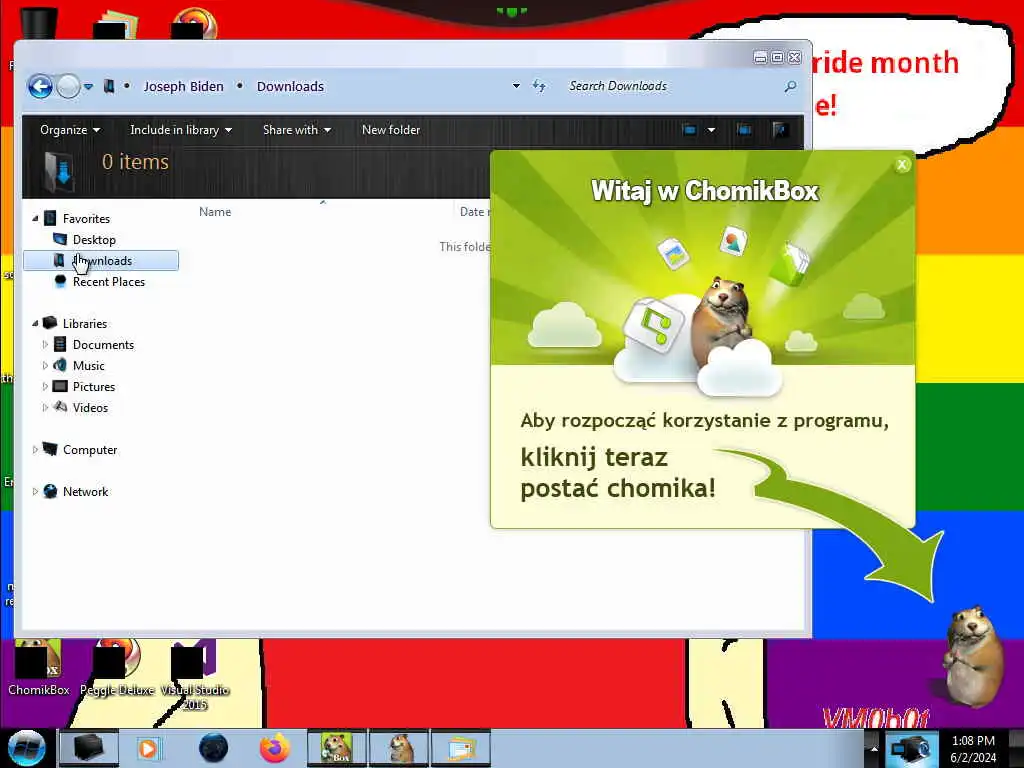Toggle the preview pane icon
This screenshot has height=768, width=1024.
pyautogui.click(x=744, y=129)
